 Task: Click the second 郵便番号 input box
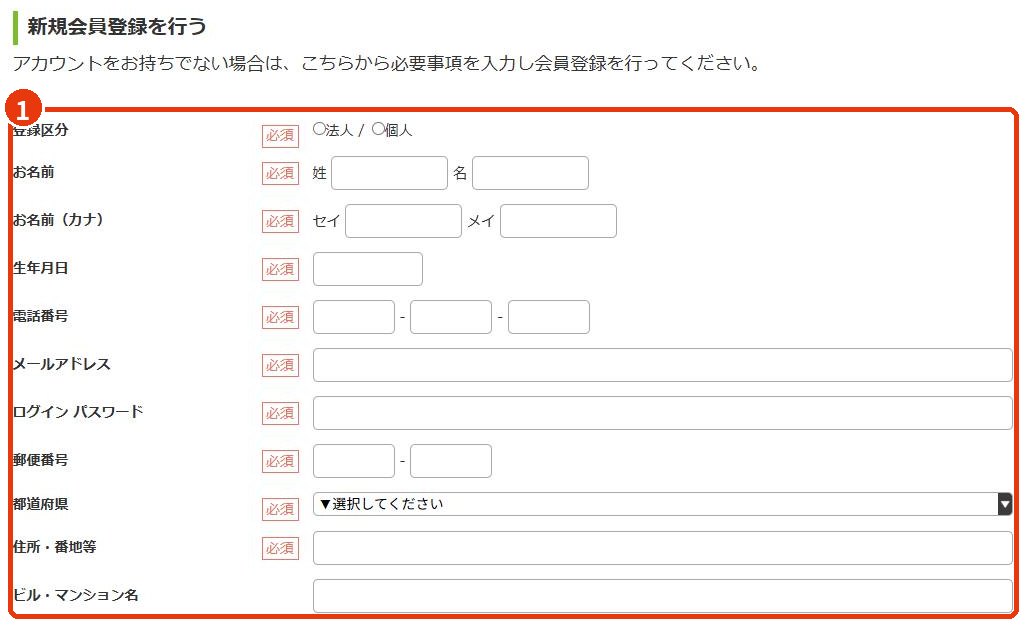point(451,461)
